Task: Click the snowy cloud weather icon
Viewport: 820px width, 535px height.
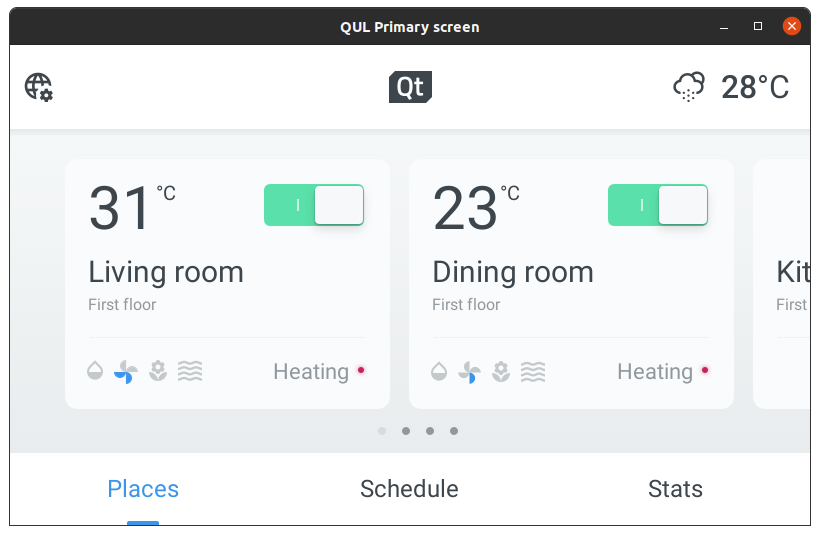Action: click(689, 87)
